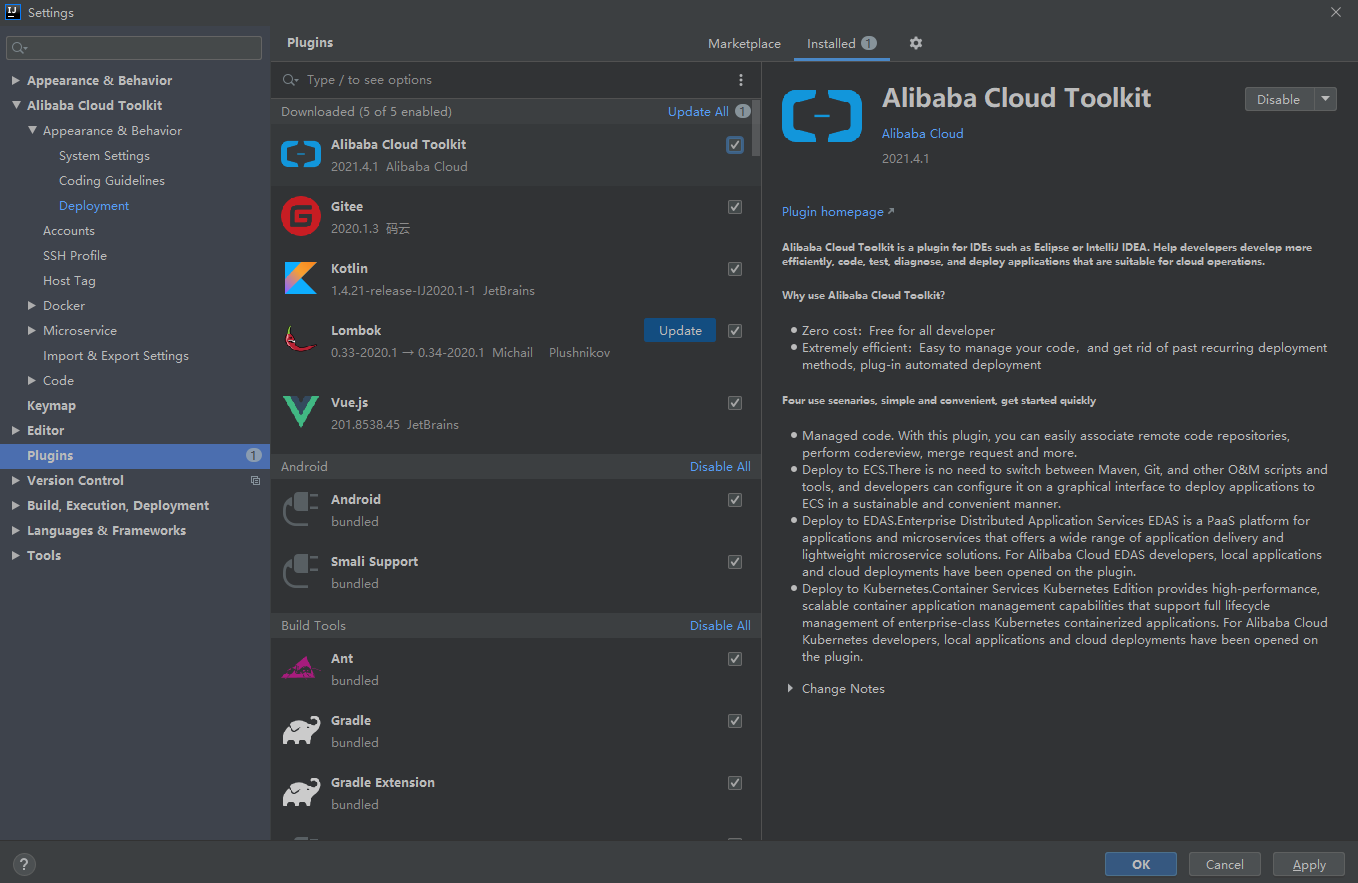Click the search magnifier in plugin filter
Viewport: 1358px width, 883px height.
tap(292, 80)
